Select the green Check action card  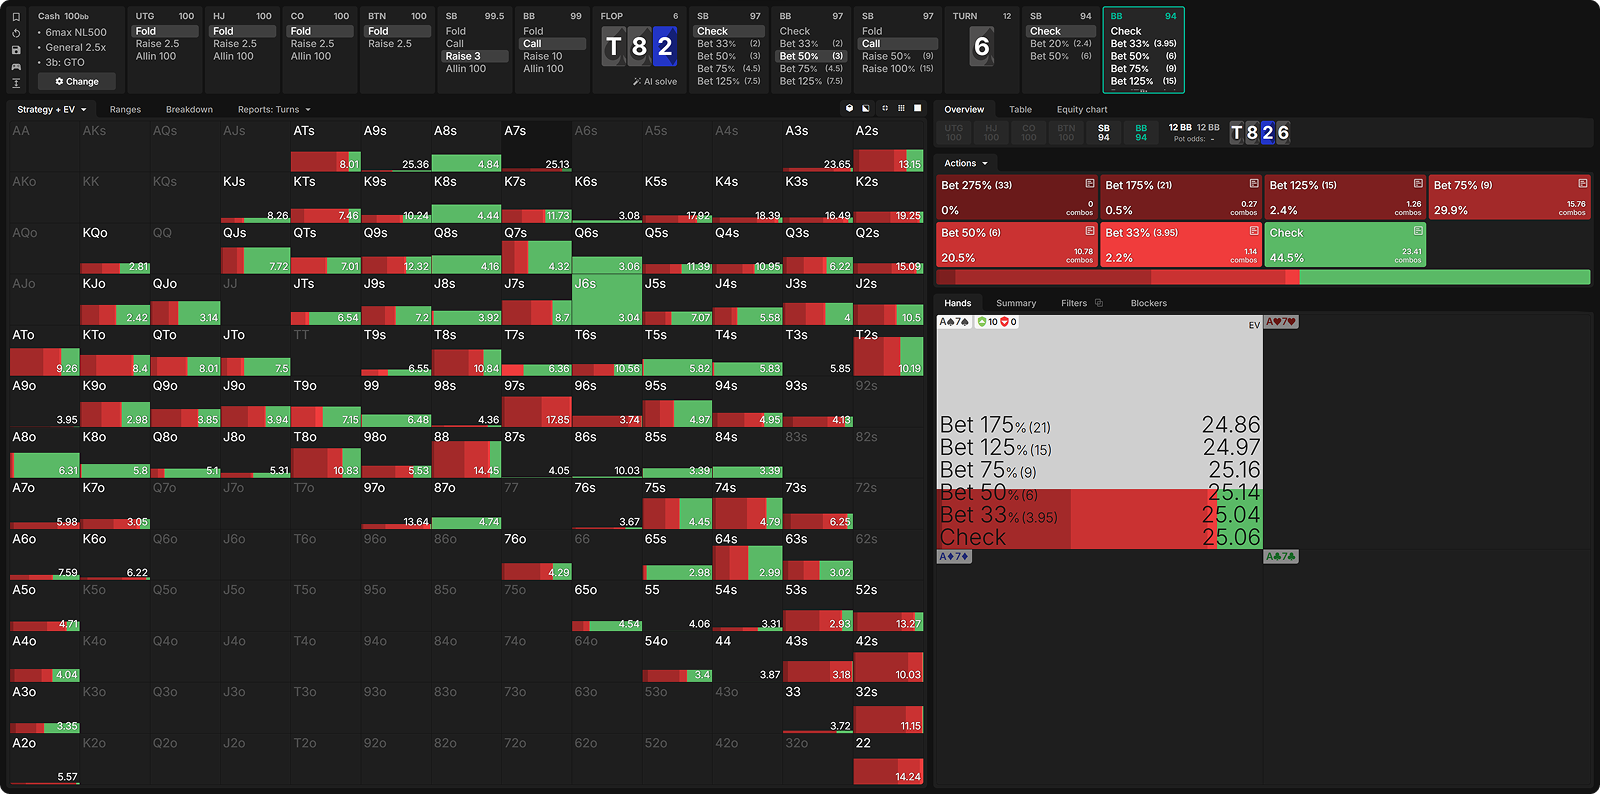[x=1344, y=245]
